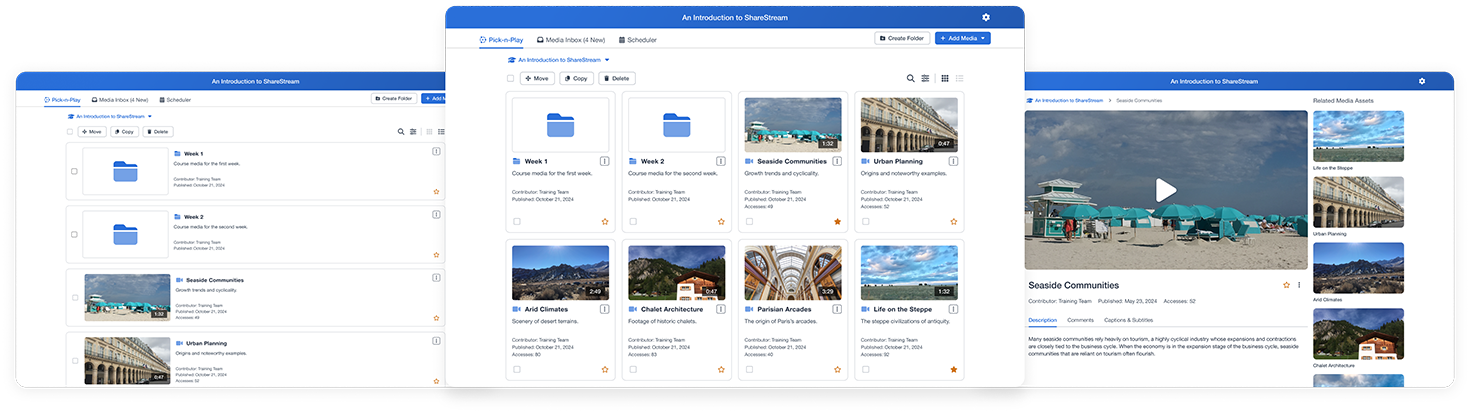Open info menu on Life on the Steppe card
1470x413 pixels.
click(953, 309)
